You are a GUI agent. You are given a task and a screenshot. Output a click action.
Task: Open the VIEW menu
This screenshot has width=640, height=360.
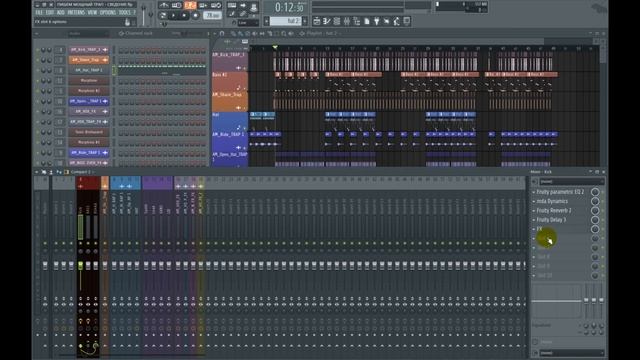pyautogui.click(x=92, y=13)
